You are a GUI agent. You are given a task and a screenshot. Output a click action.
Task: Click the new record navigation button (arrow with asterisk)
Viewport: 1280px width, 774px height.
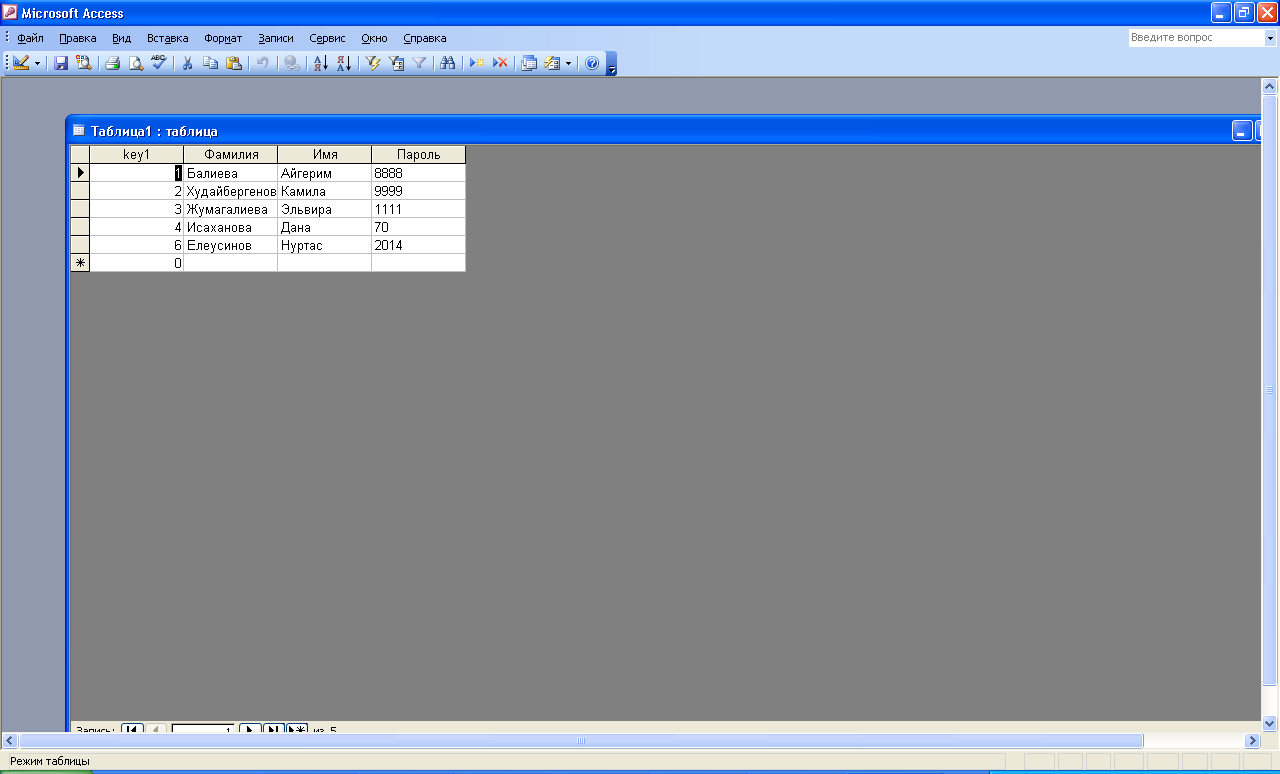(x=297, y=729)
